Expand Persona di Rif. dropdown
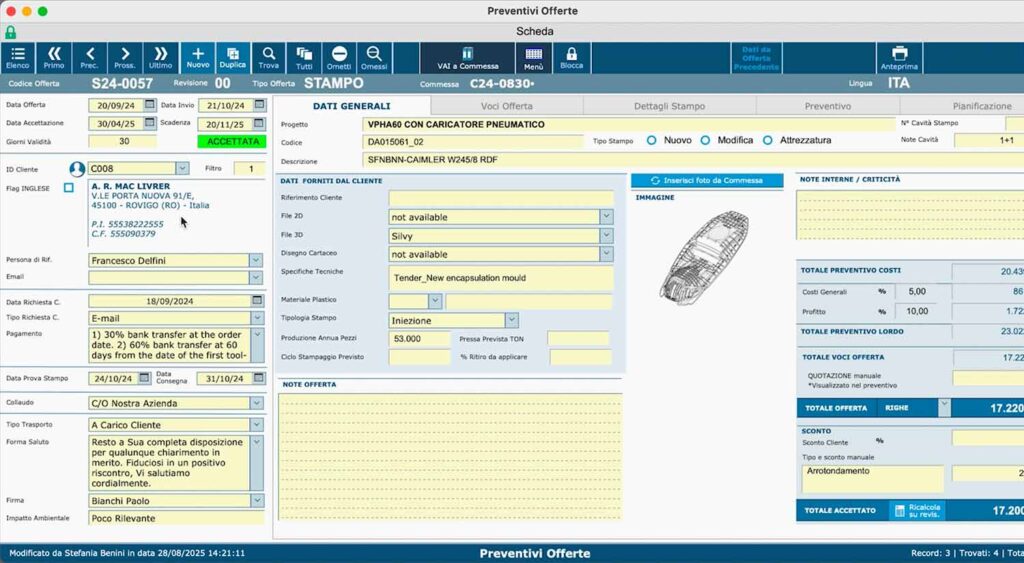The height and width of the screenshot is (563, 1024). (256, 260)
